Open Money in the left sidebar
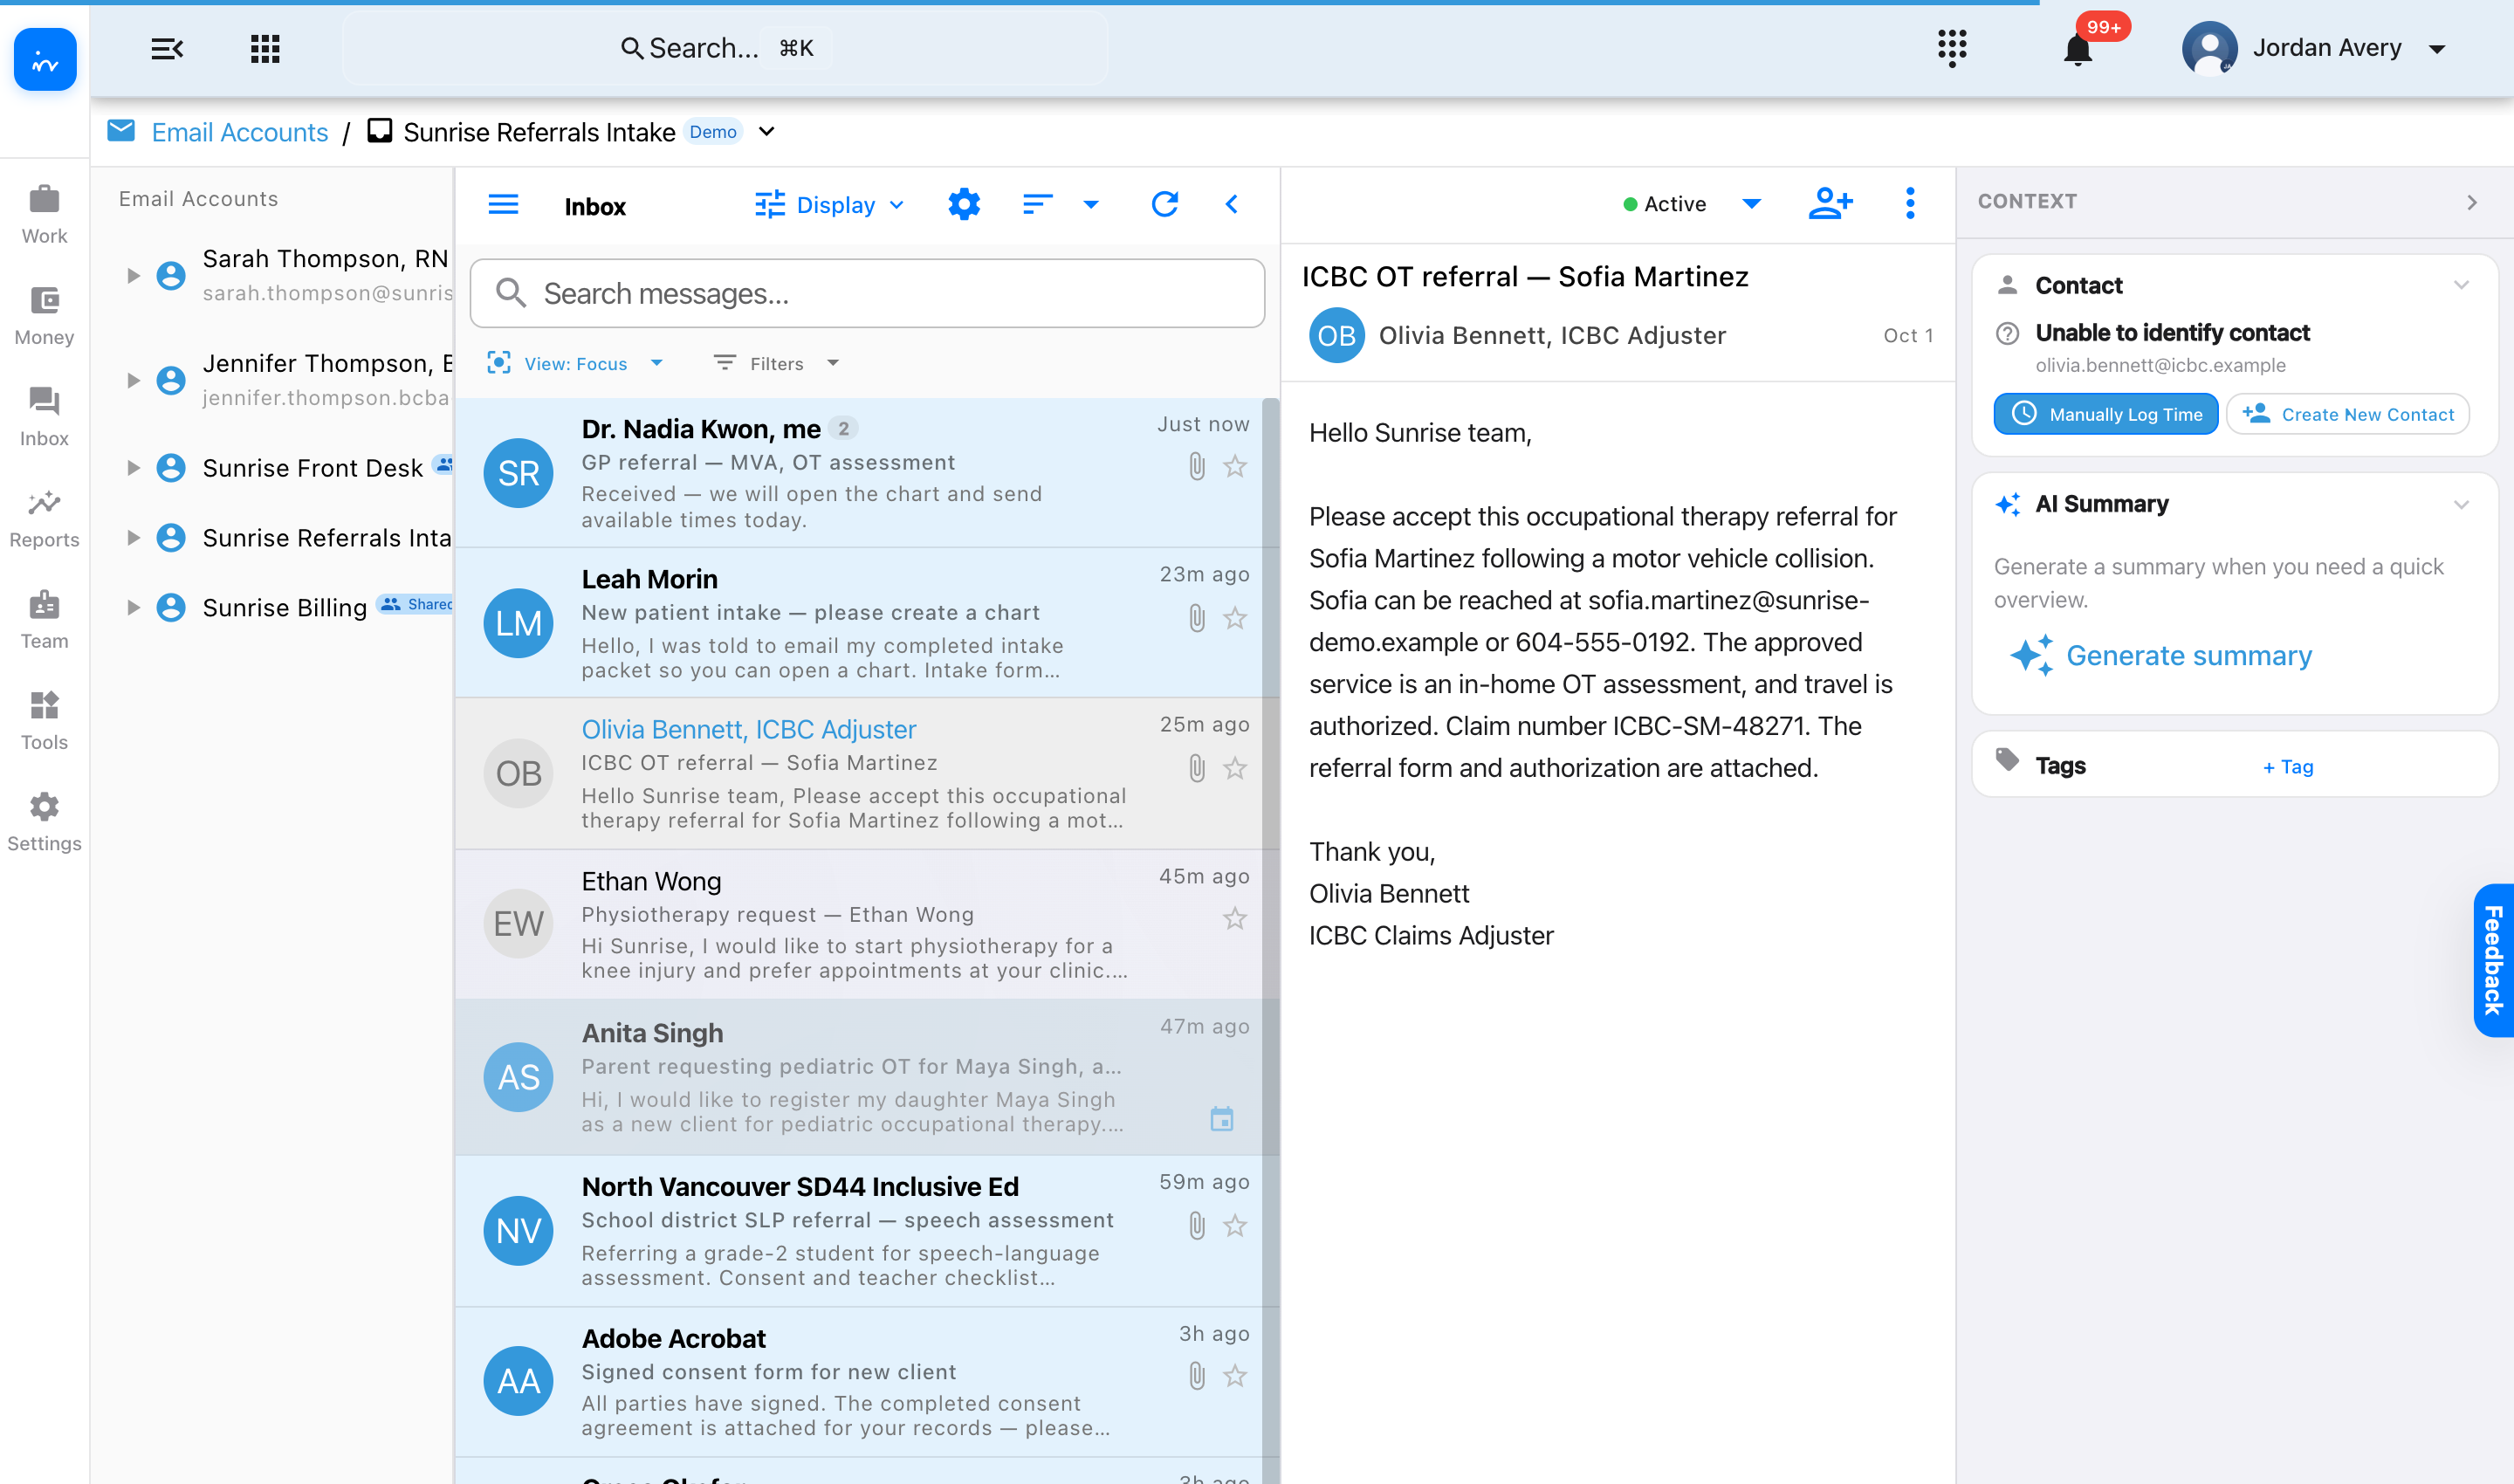 [44, 316]
